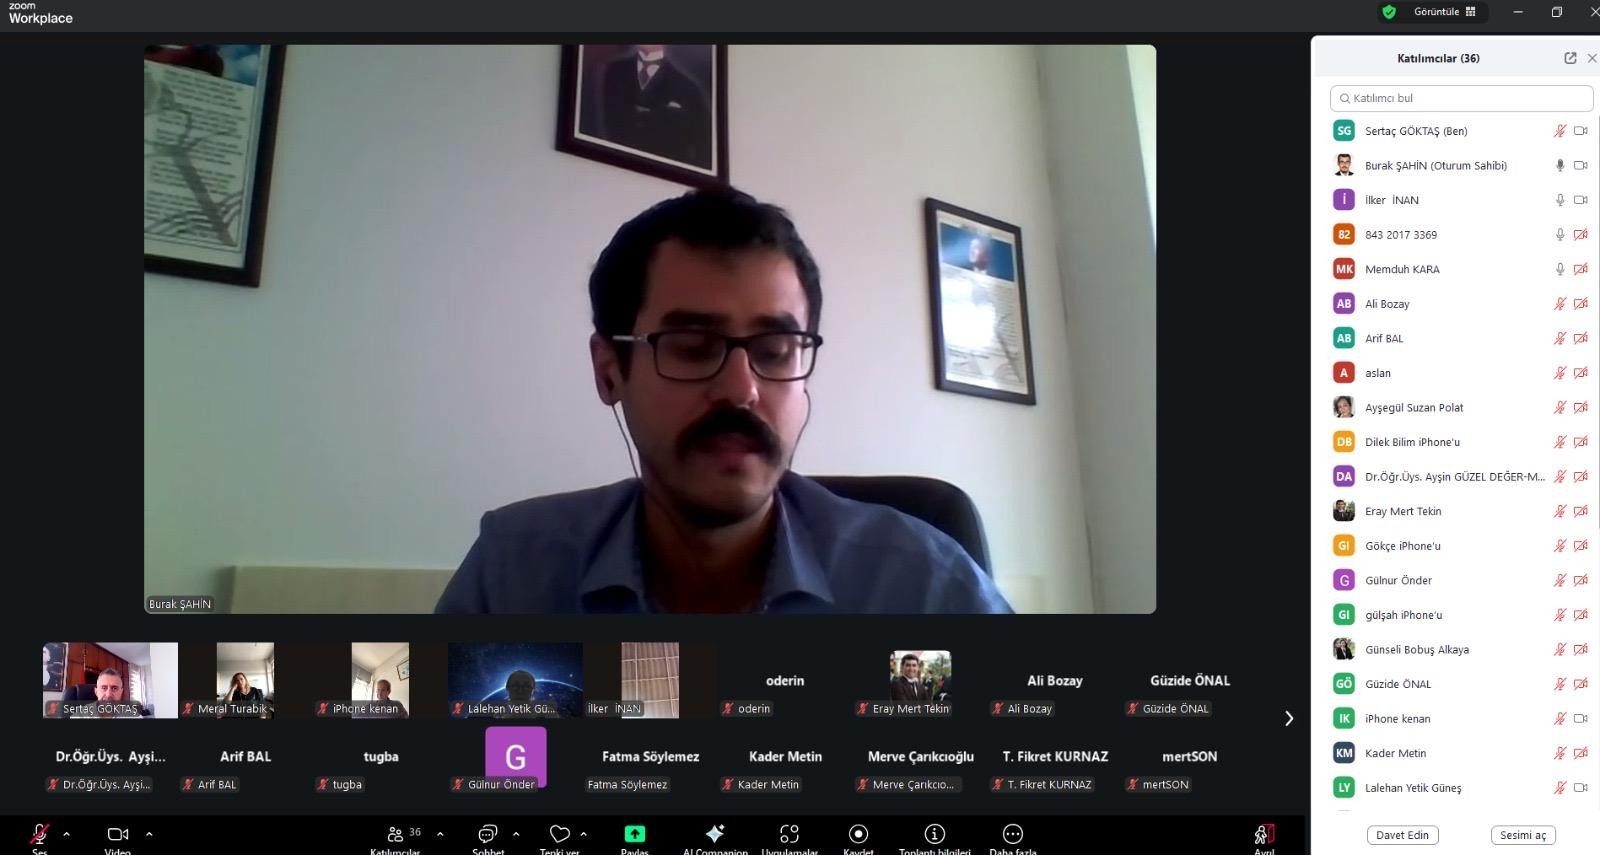Expand the audio options arrow beside Ses
The image size is (1600, 855).
click(67, 833)
